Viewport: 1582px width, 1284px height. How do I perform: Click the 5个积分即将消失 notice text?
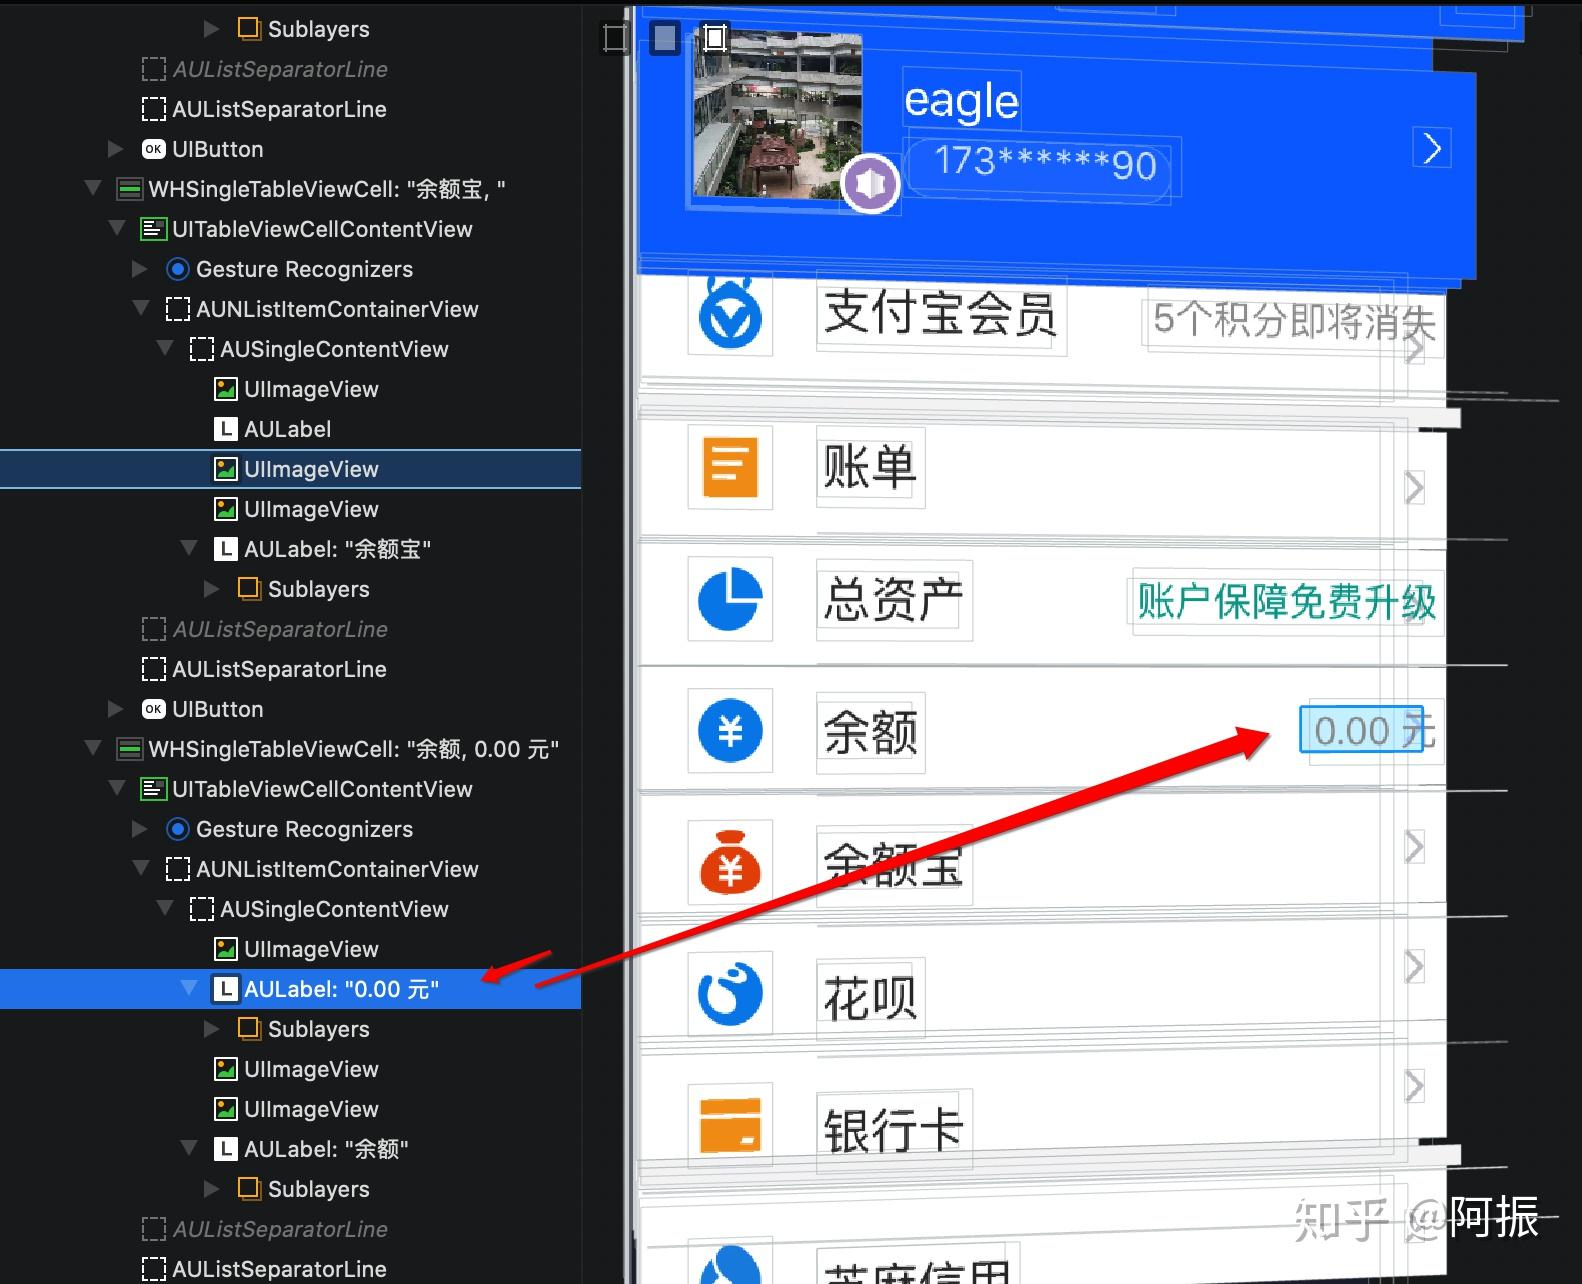[1294, 321]
